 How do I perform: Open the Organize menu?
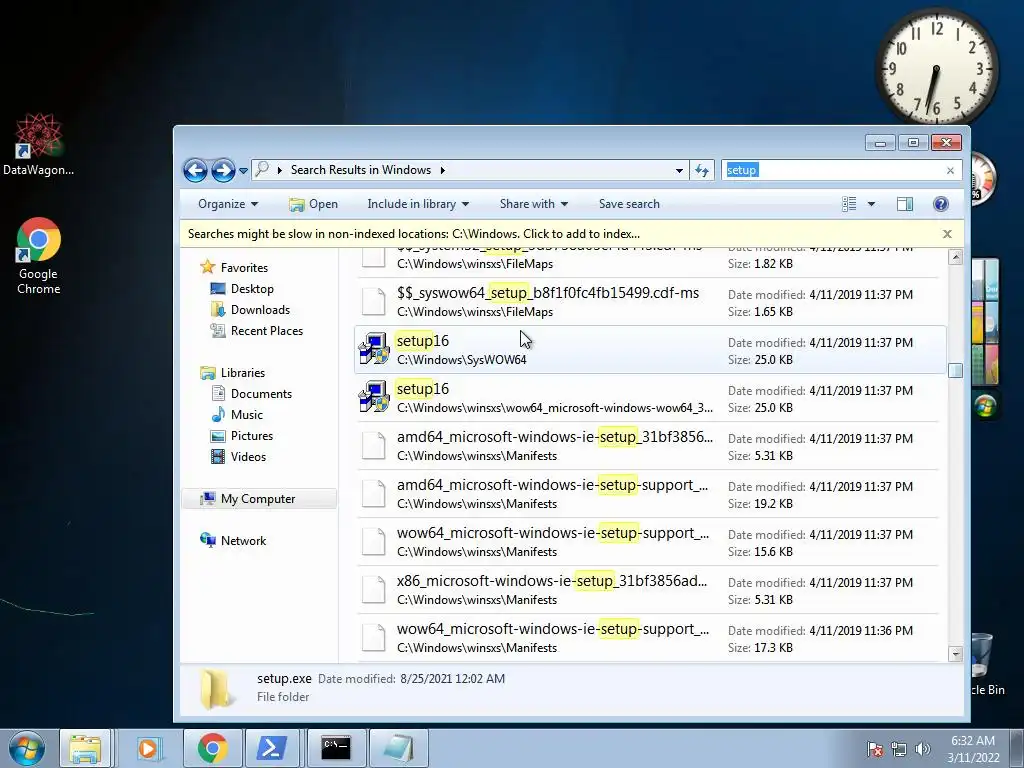tap(228, 204)
